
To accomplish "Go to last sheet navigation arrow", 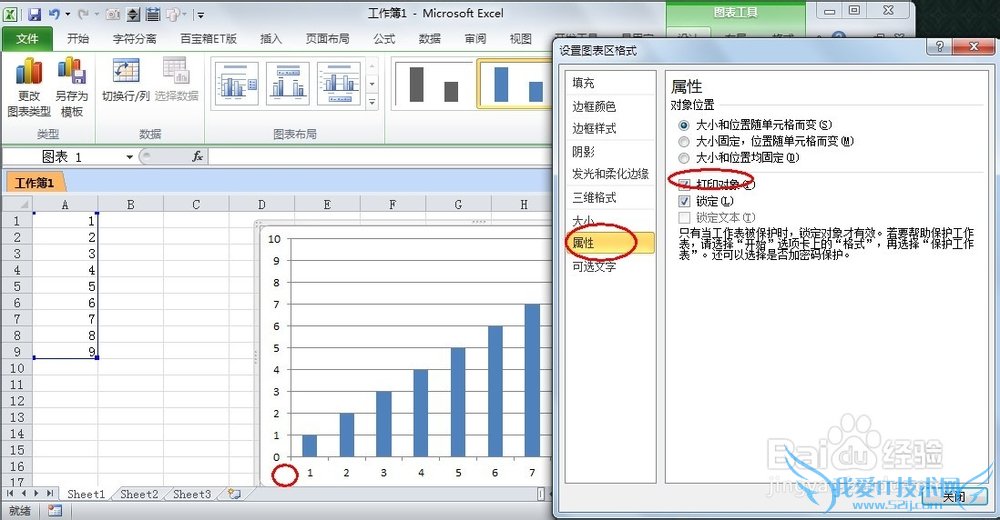I will coord(50,494).
